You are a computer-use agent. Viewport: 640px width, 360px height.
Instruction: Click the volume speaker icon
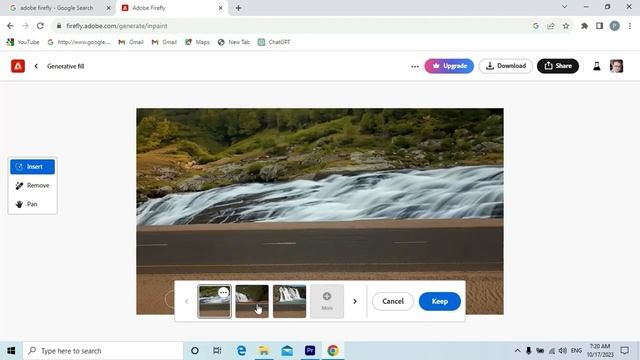[563, 351]
